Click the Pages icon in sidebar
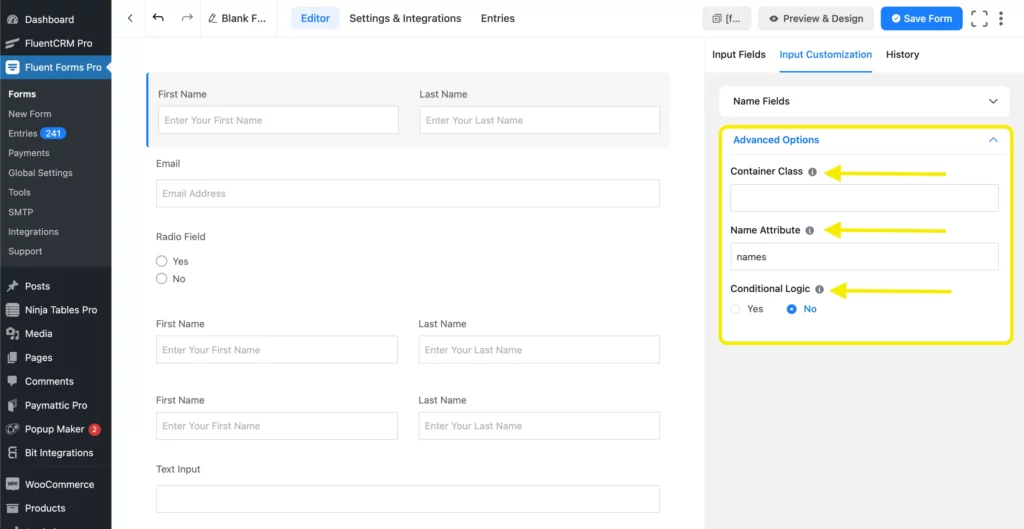 pos(12,358)
